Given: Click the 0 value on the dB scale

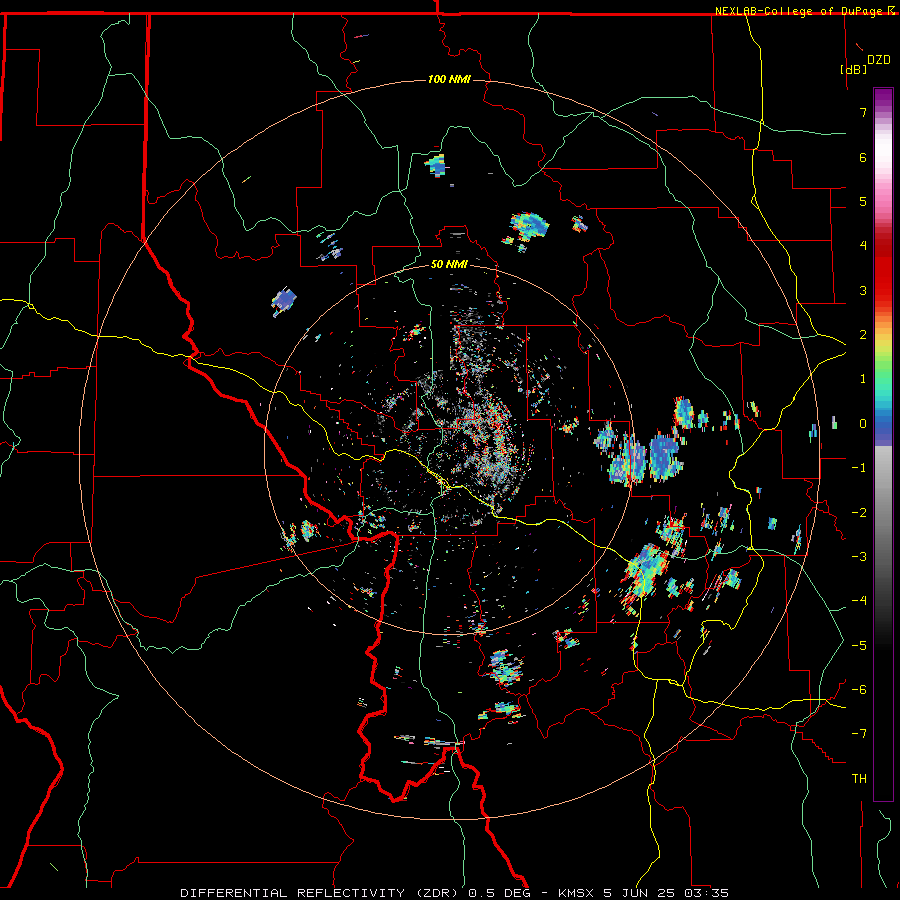Looking at the screenshot, I should coord(863,424).
